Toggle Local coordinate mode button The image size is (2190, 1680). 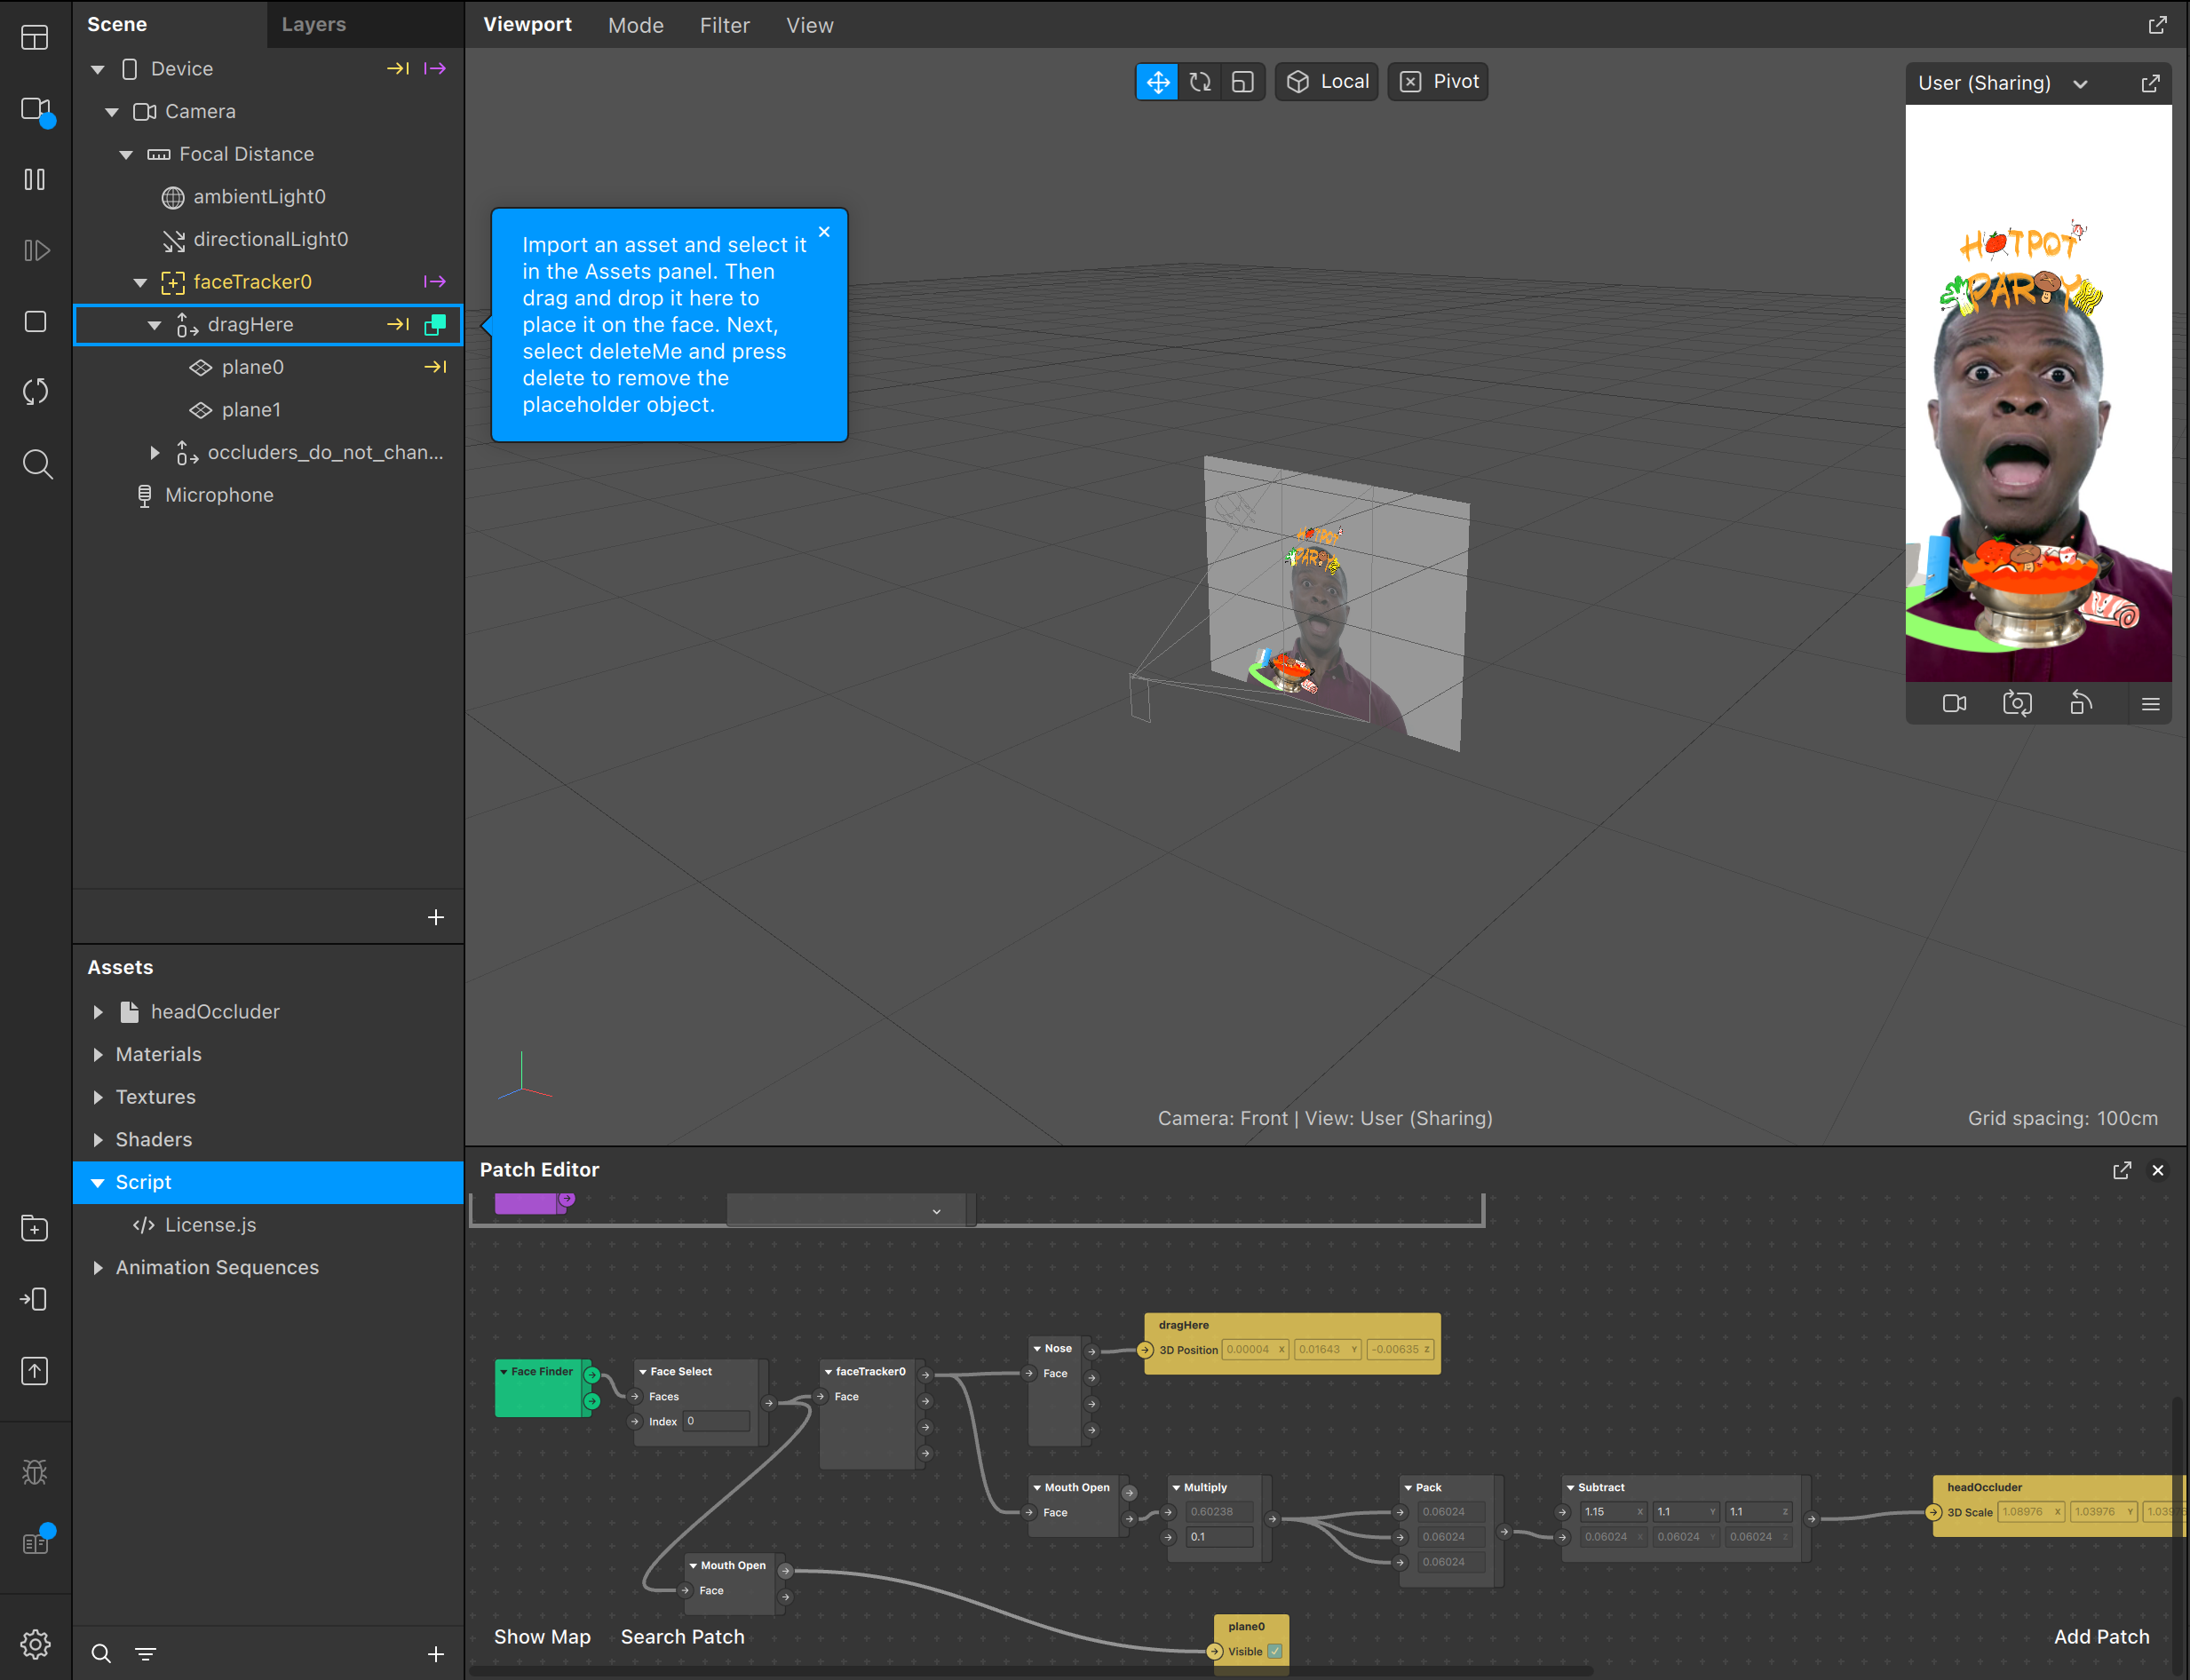[1327, 82]
